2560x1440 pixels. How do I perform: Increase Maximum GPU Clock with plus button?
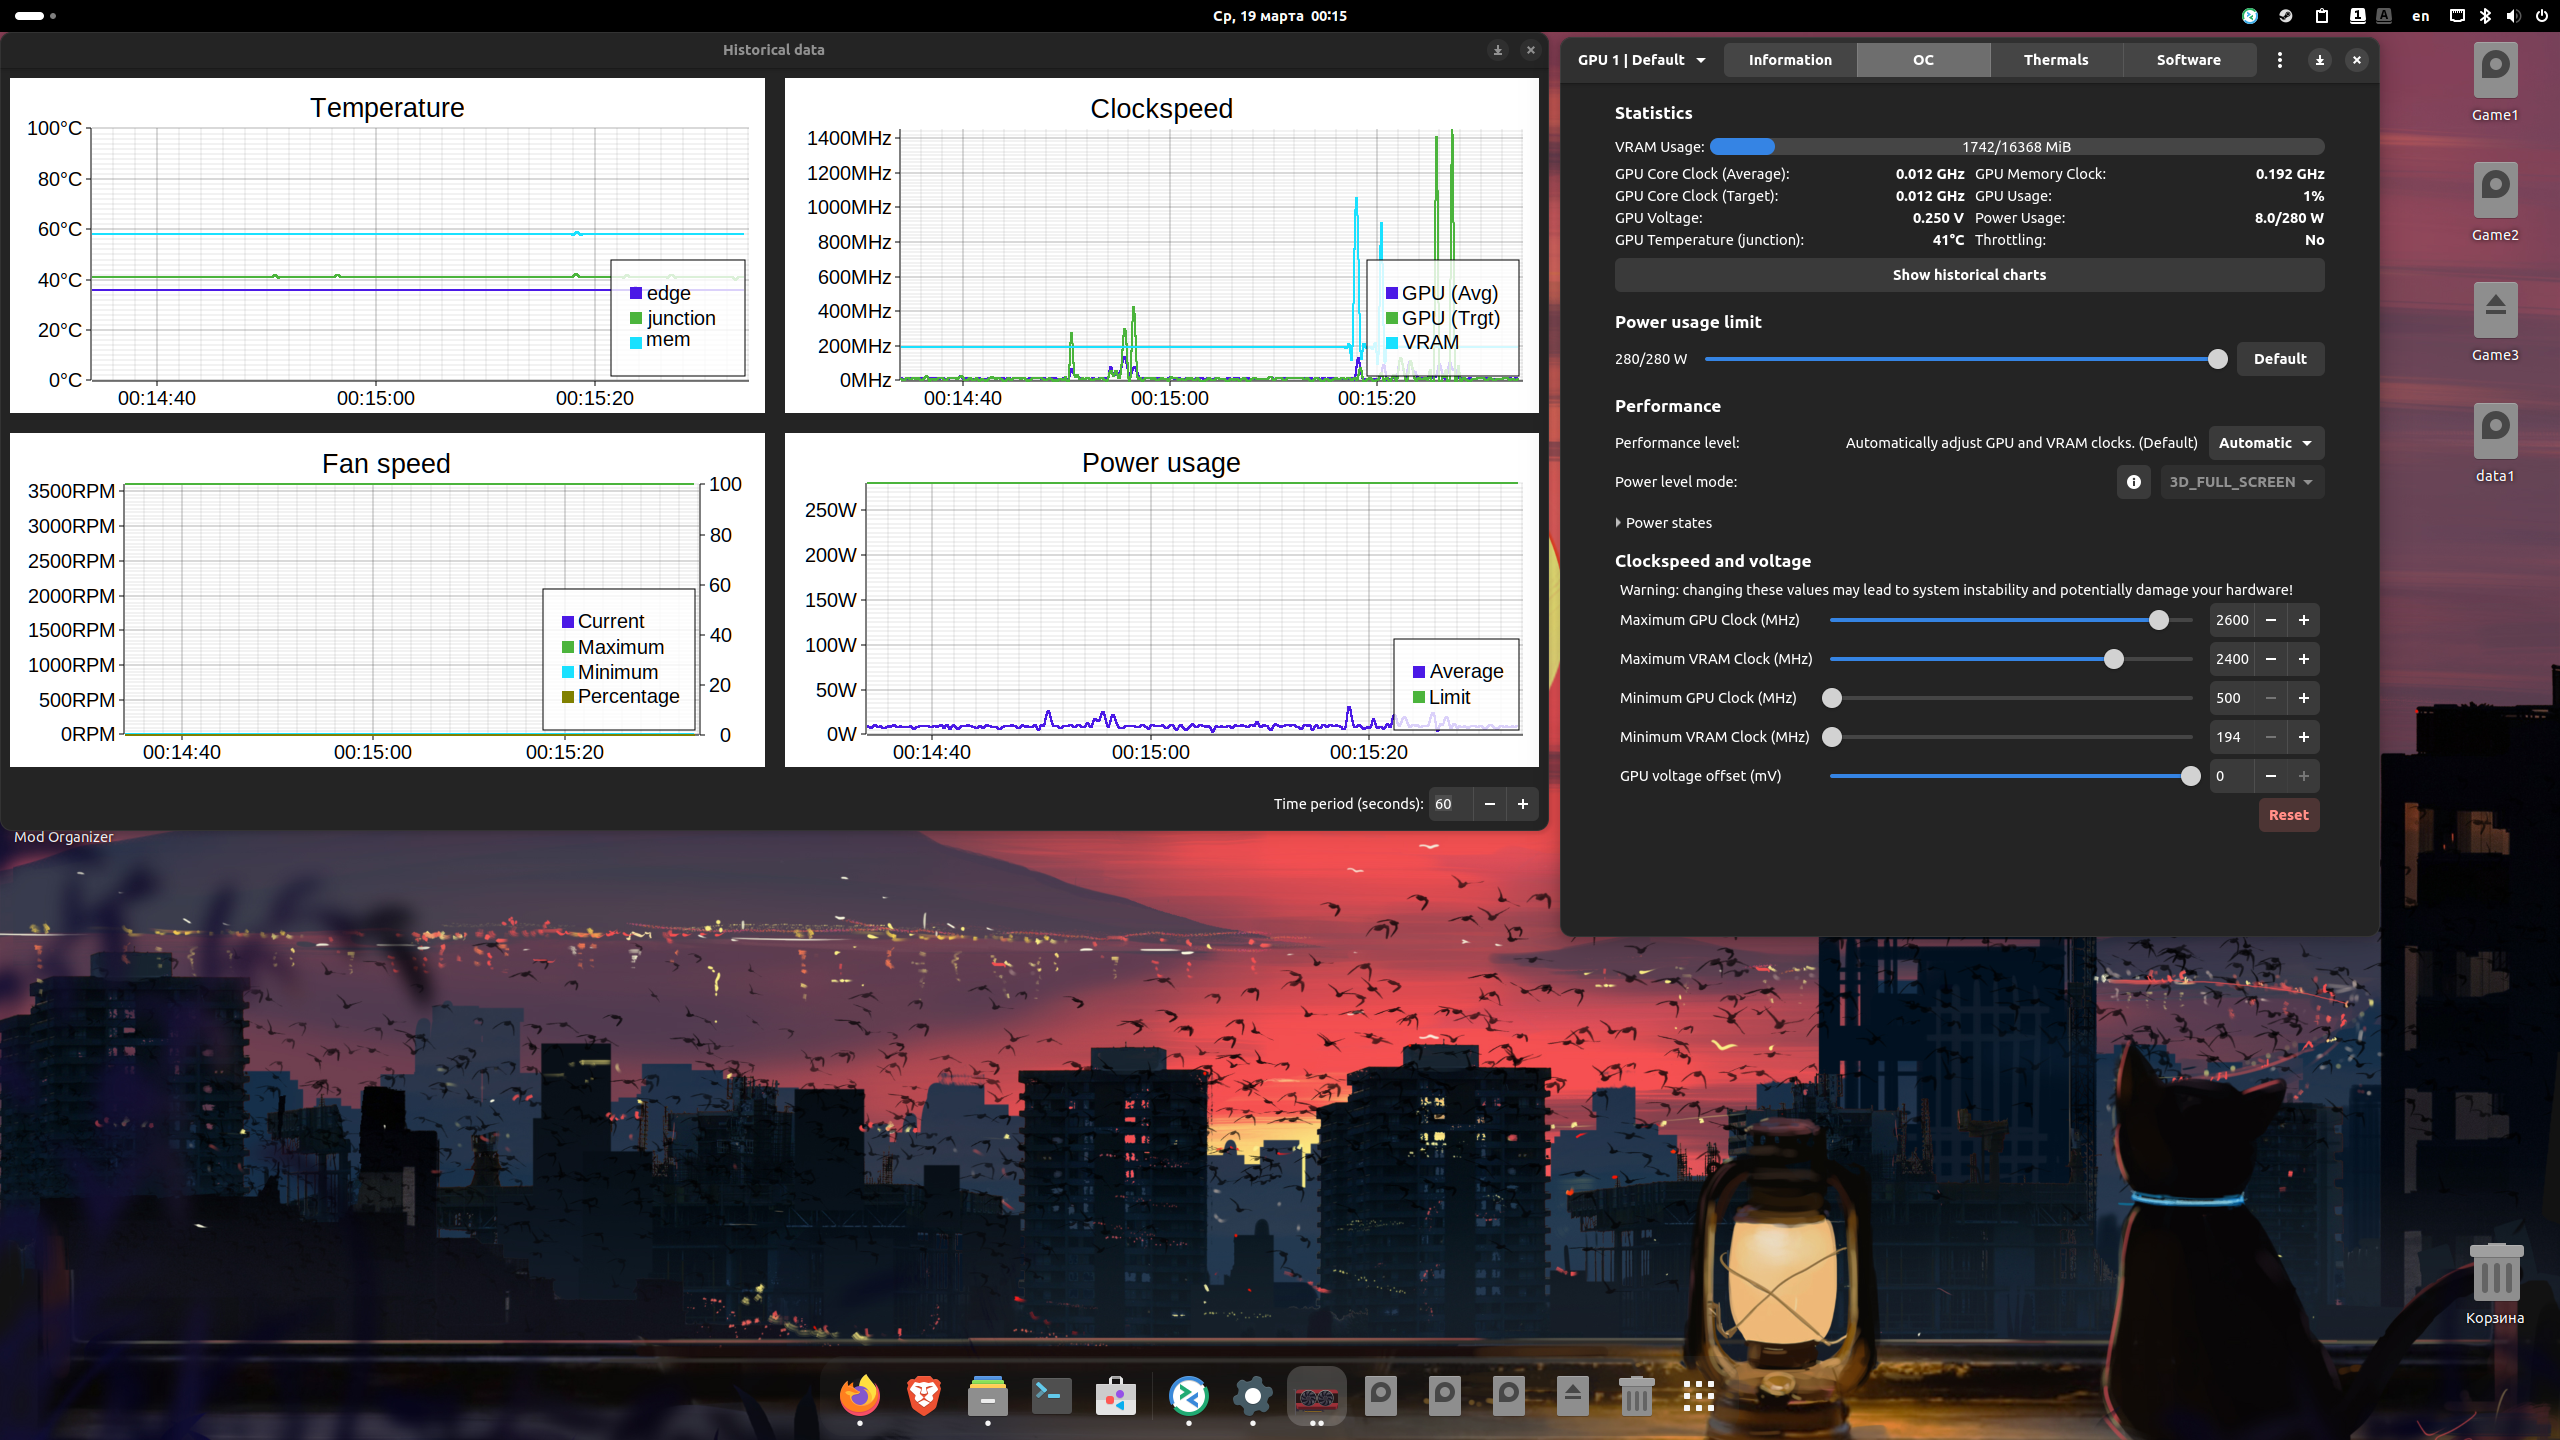pos(2304,620)
